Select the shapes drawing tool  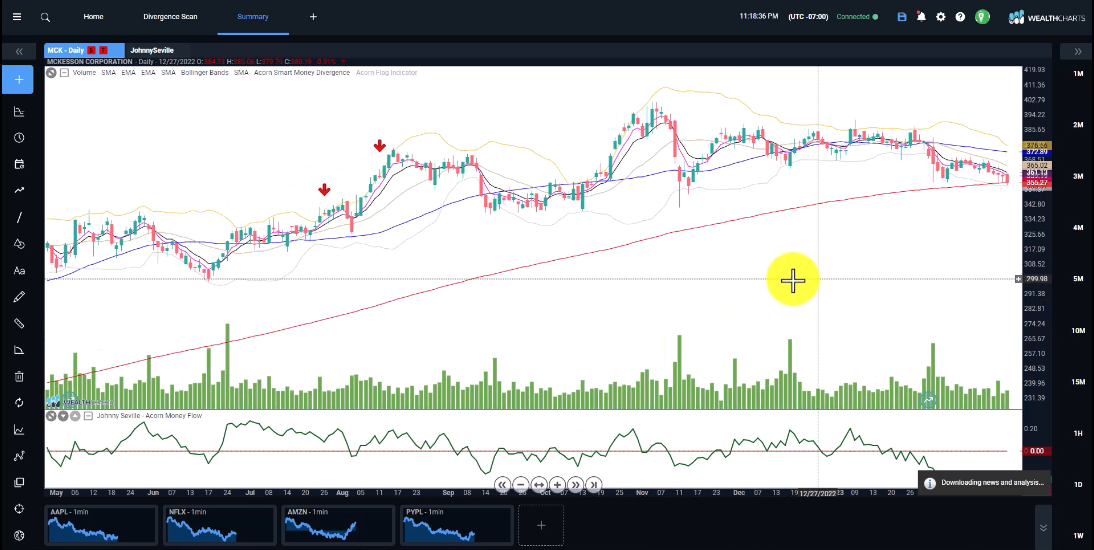point(19,244)
